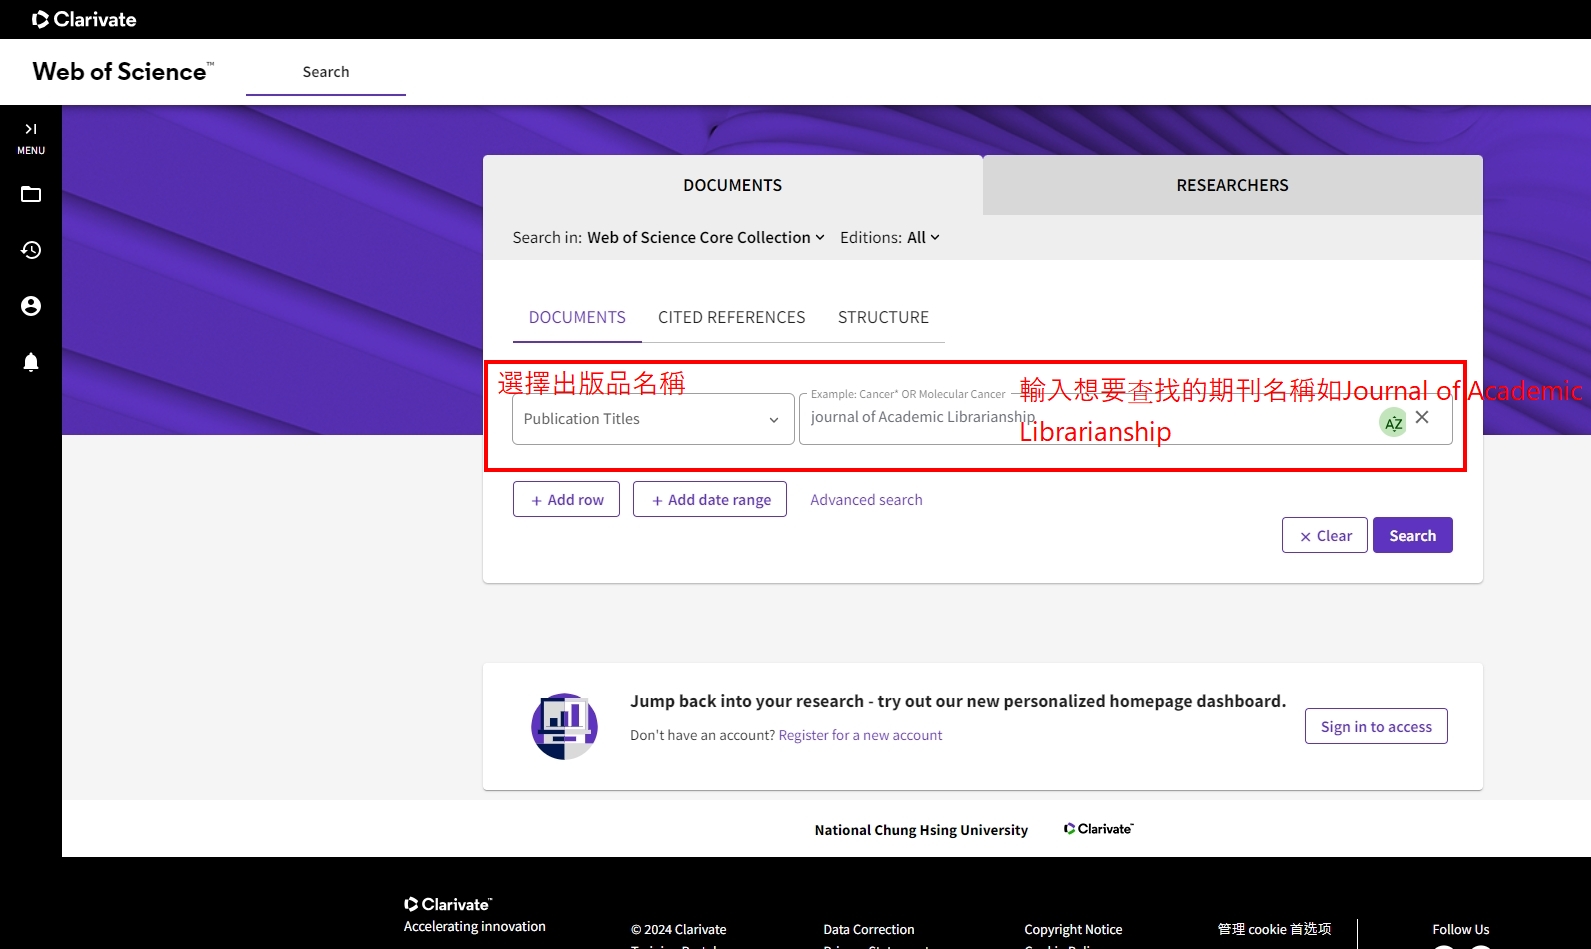
Task: Click the Follow Us footer text
Action: pyautogui.click(x=1461, y=930)
